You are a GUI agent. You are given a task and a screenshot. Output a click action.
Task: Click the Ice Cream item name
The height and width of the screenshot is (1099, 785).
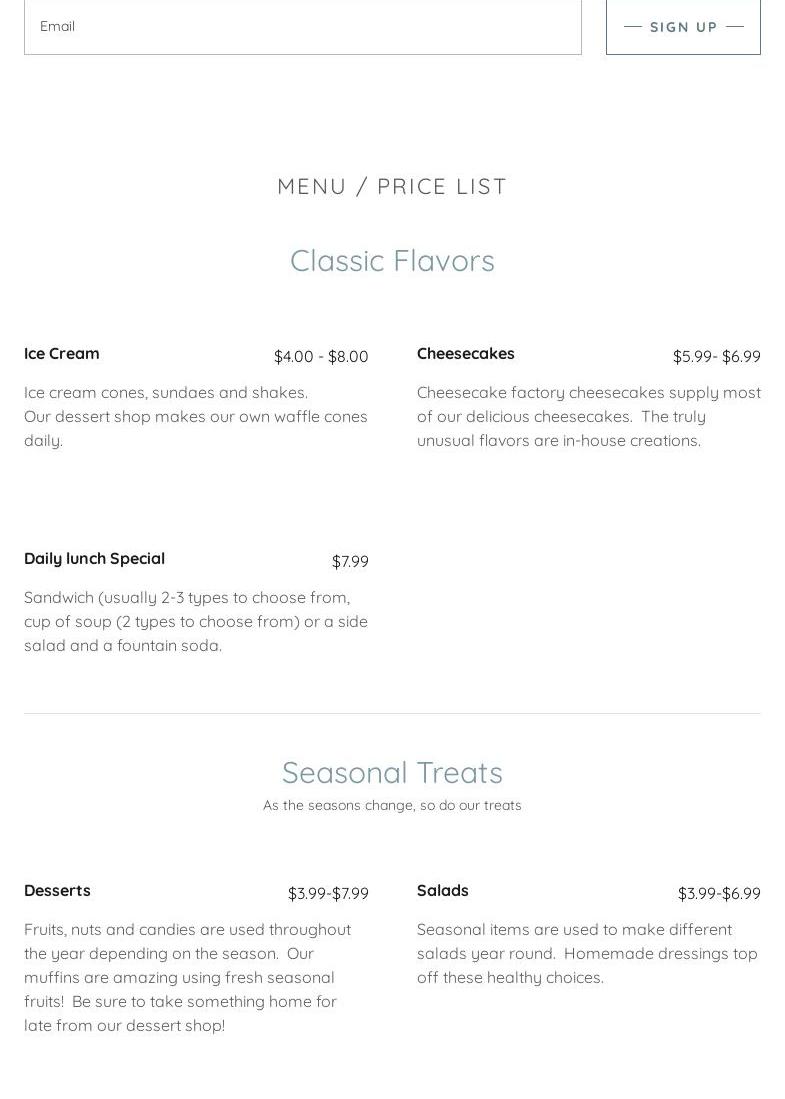click(x=62, y=354)
